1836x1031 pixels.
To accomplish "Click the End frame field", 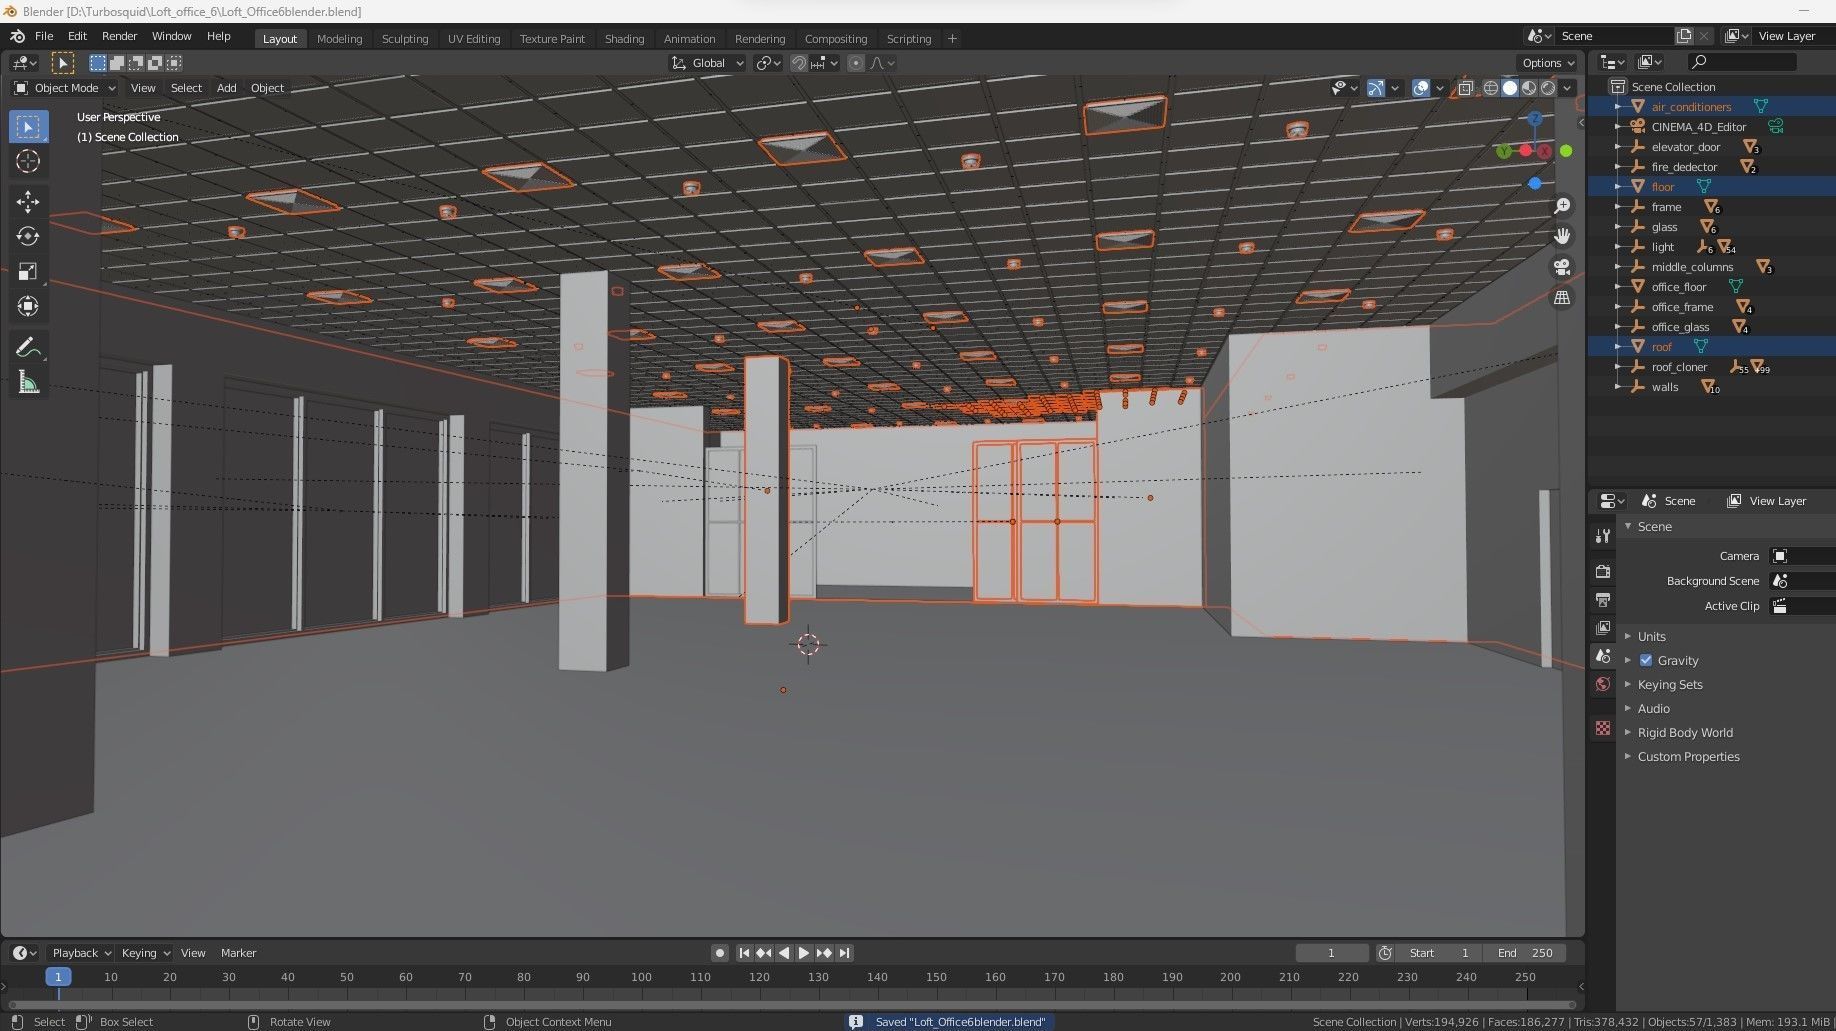I will tap(1524, 953).
